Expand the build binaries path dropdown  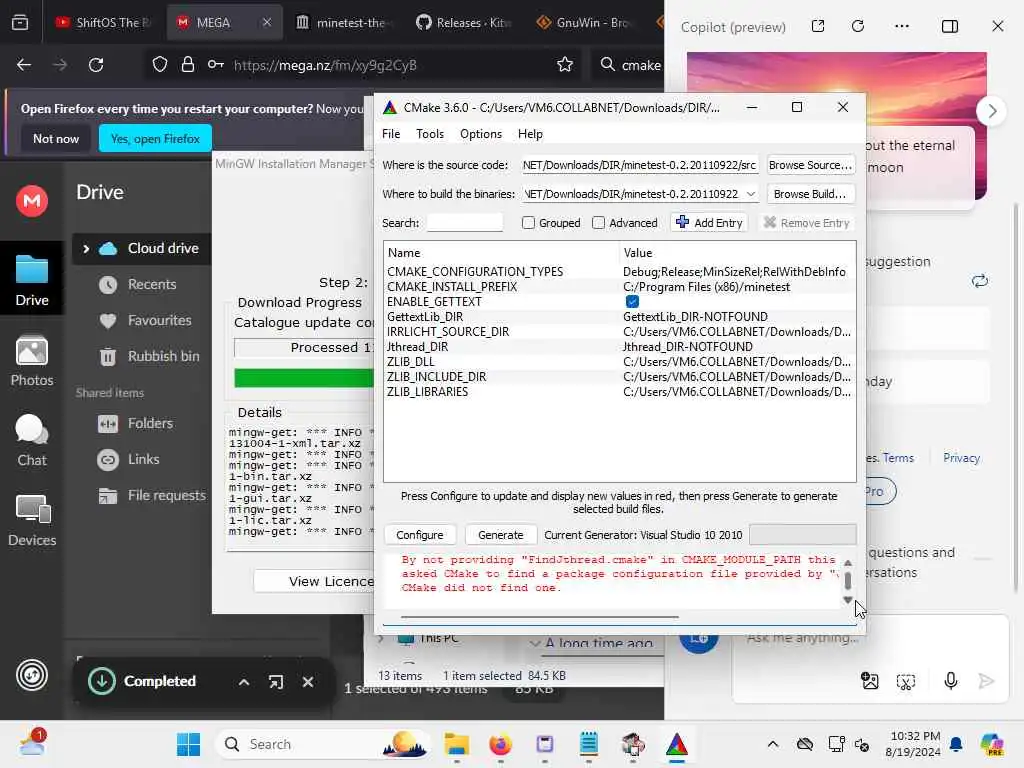[750, 194]
